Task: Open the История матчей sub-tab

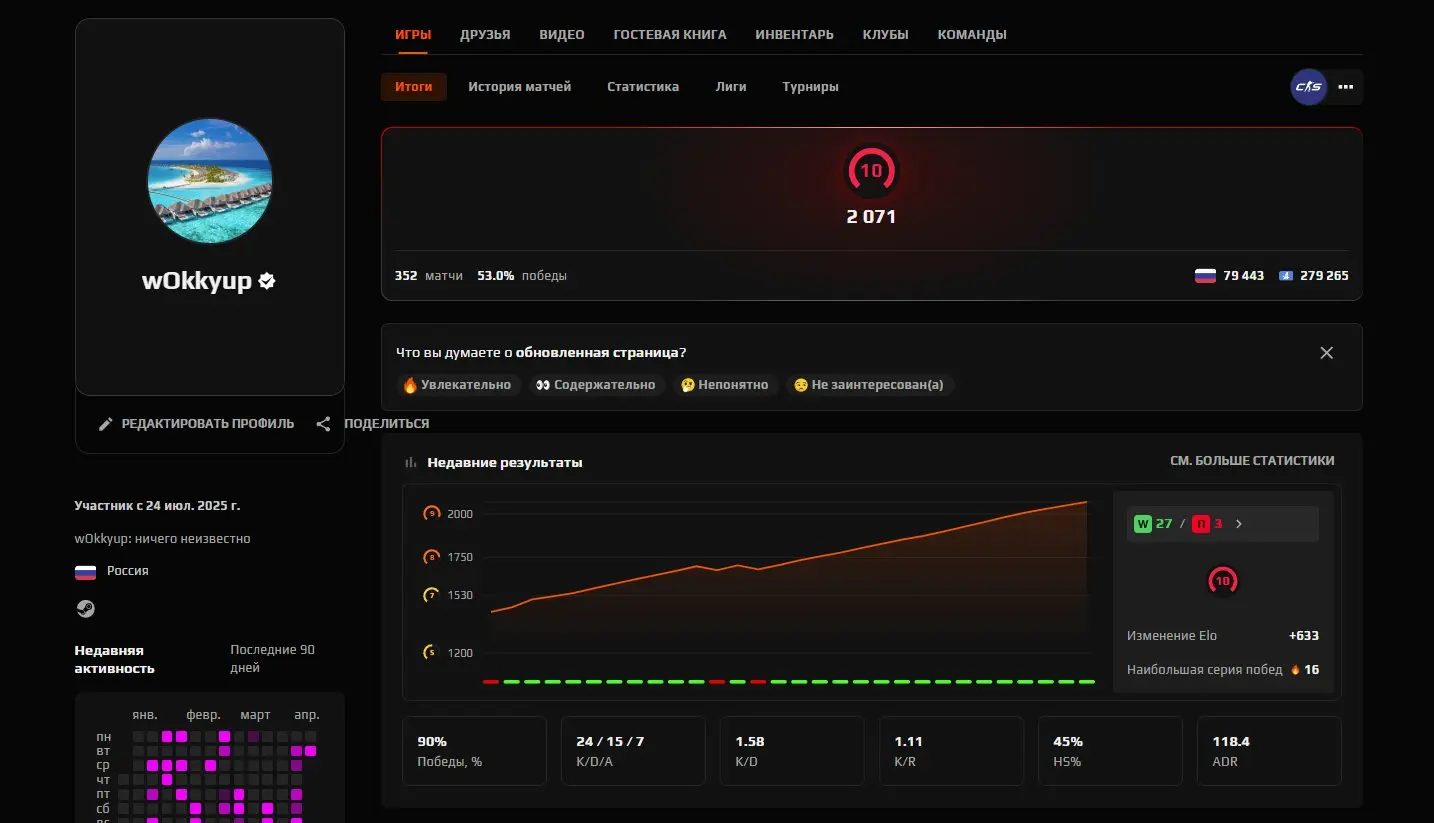Action: pos(519,87)
